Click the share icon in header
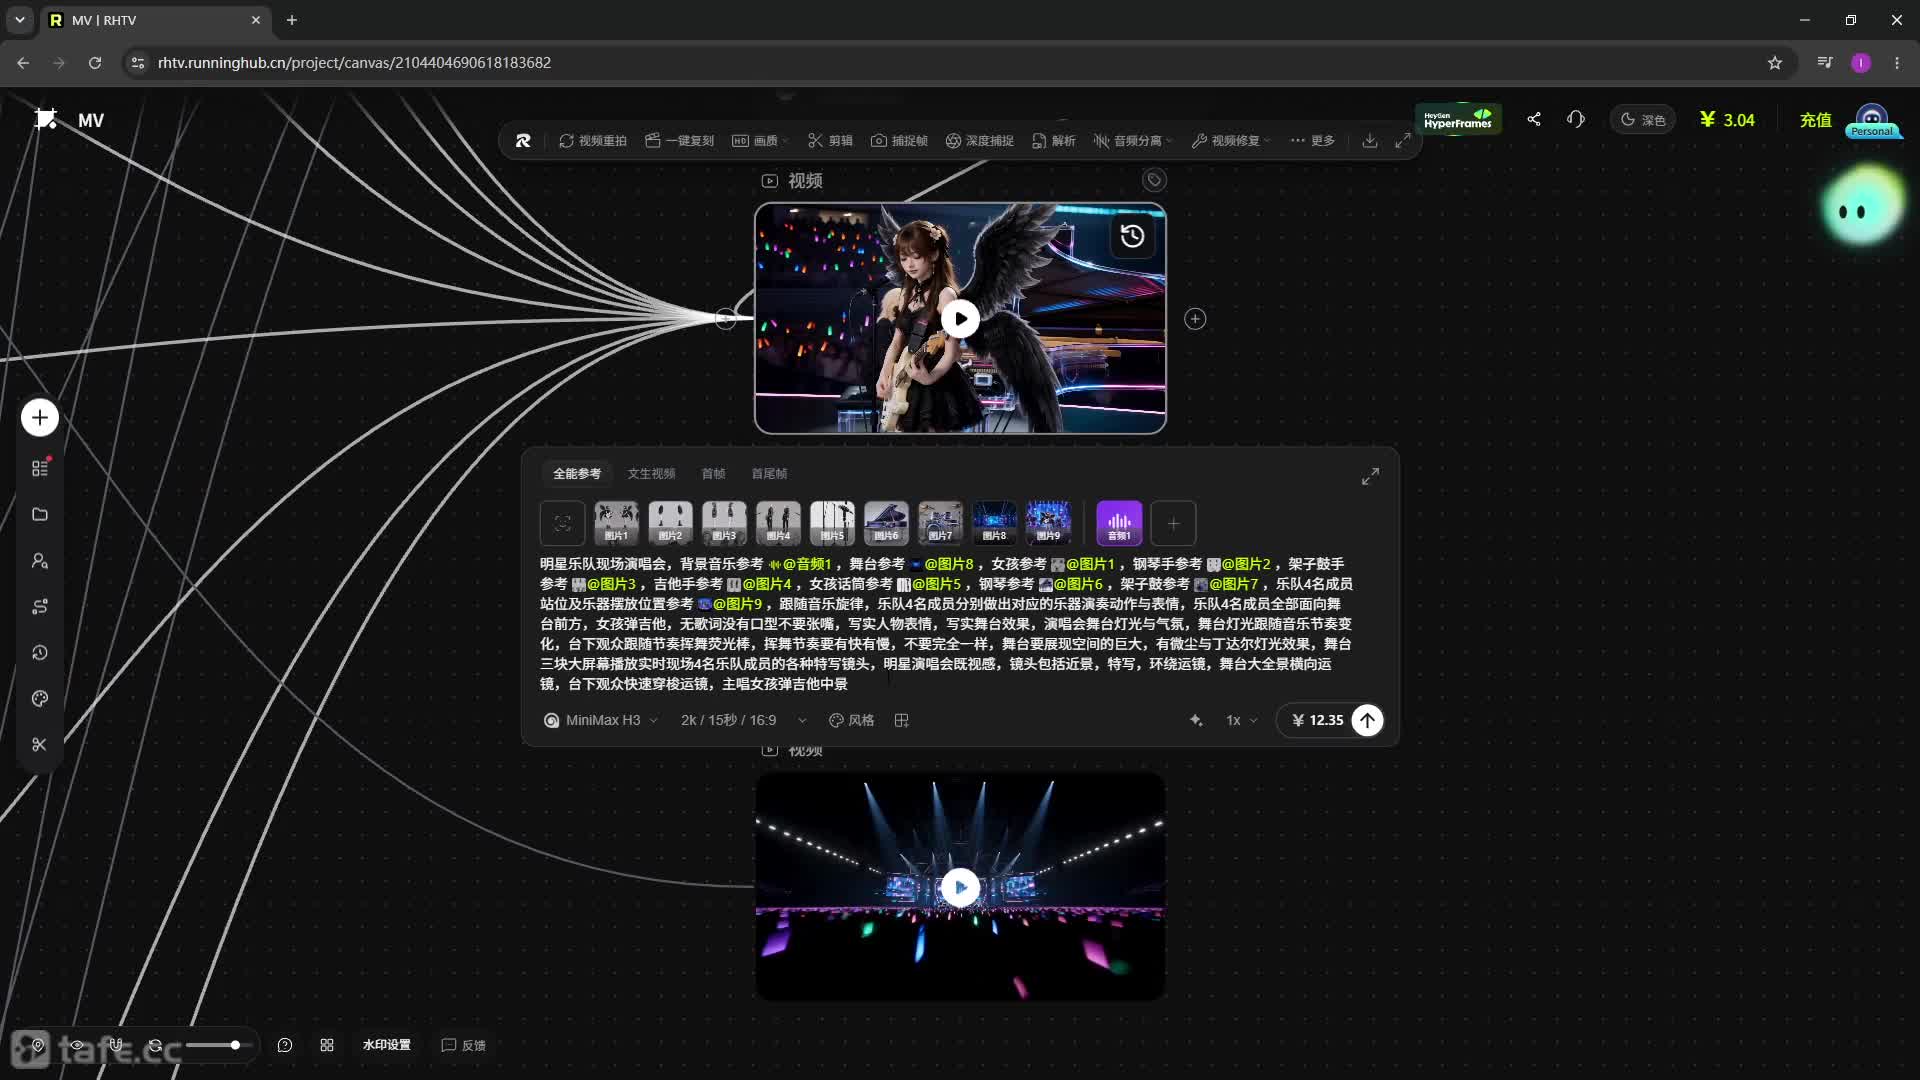Screen dimensions: 1920x1080 (x=1534, y=119)
